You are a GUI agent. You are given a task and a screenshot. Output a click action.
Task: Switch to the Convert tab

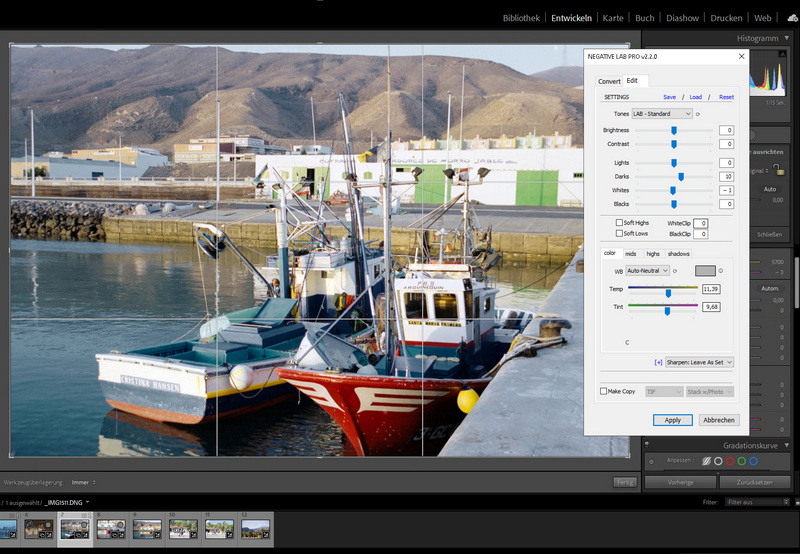tap(609, 81)
